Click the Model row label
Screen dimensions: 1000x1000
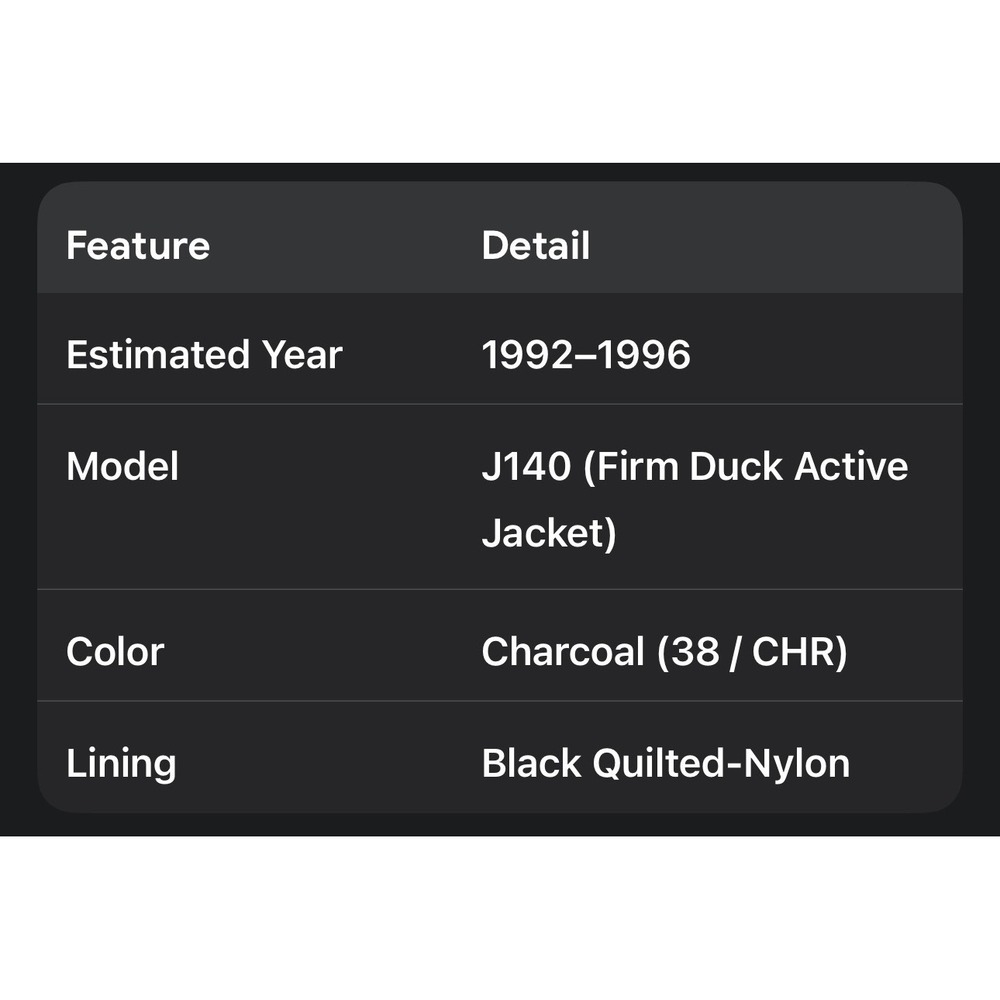pyautogui.click(x=122, y=467)
